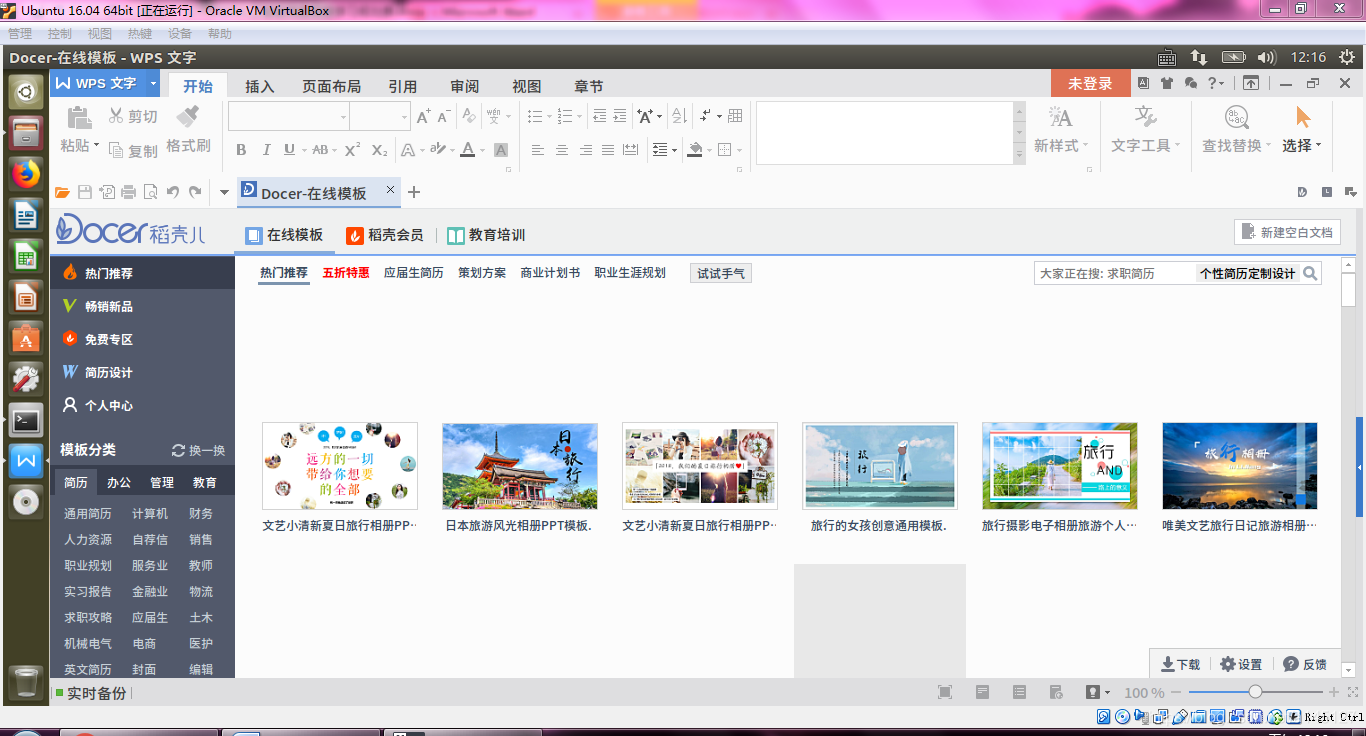
Task: Click the 反馈 feedback icon
Action: pyautogui.click(x=1305, y=664)
